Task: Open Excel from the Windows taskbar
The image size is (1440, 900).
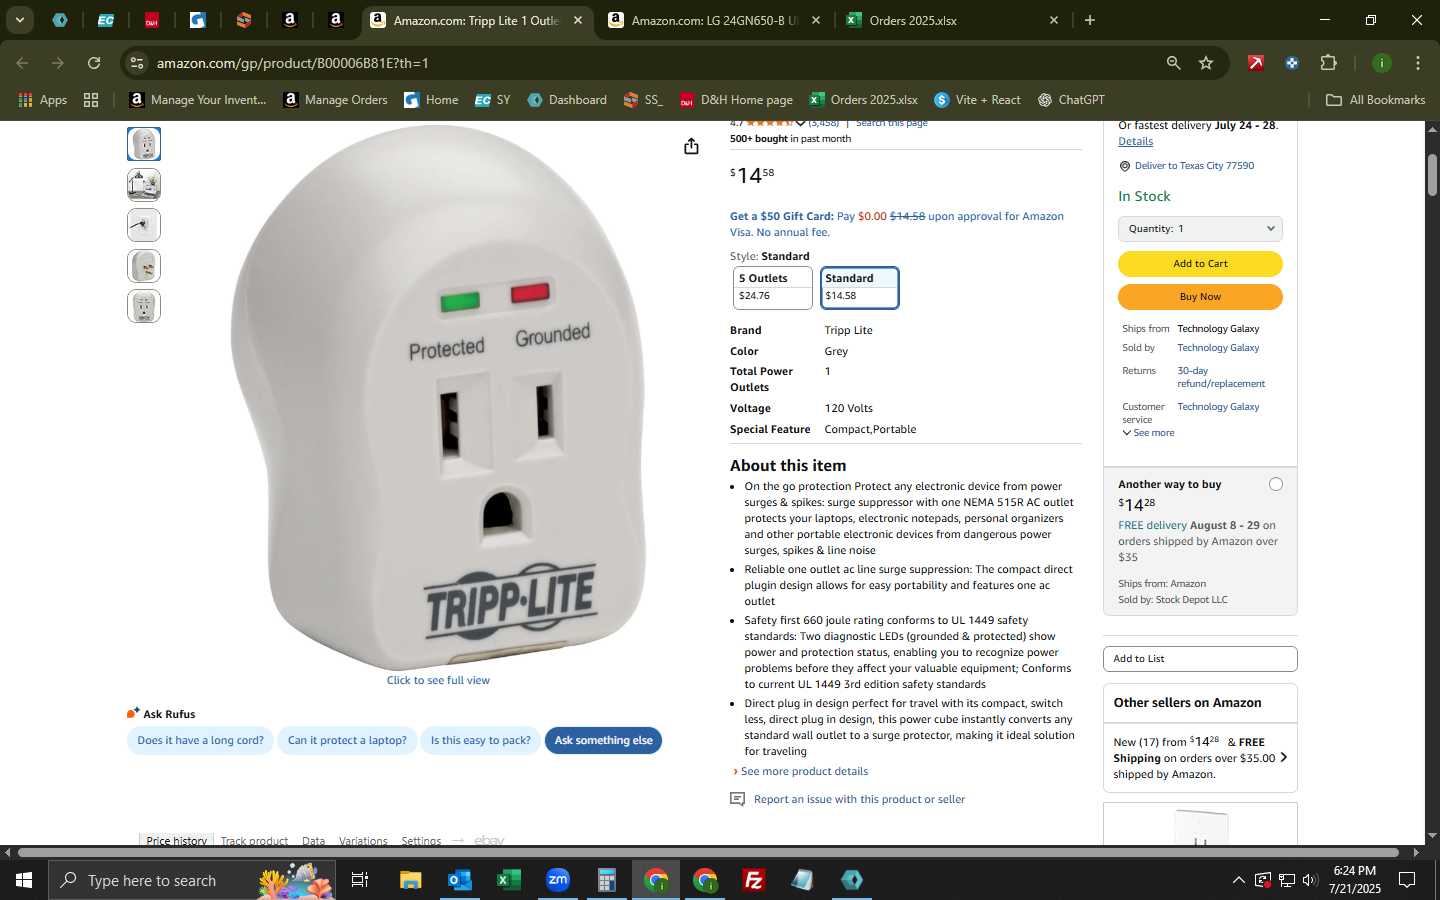Action: [509, 880]
